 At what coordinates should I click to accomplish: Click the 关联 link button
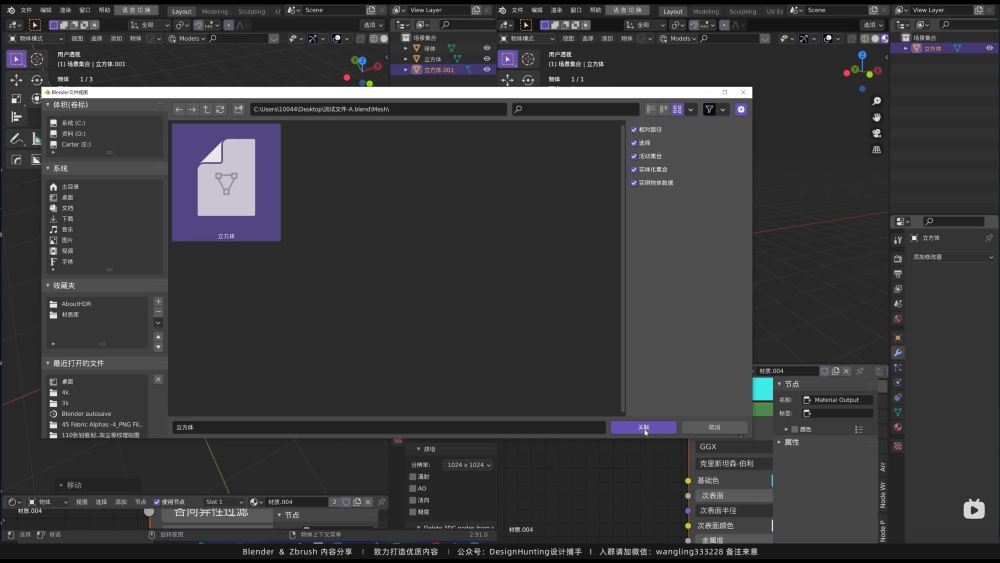click(x=643, y=428)
